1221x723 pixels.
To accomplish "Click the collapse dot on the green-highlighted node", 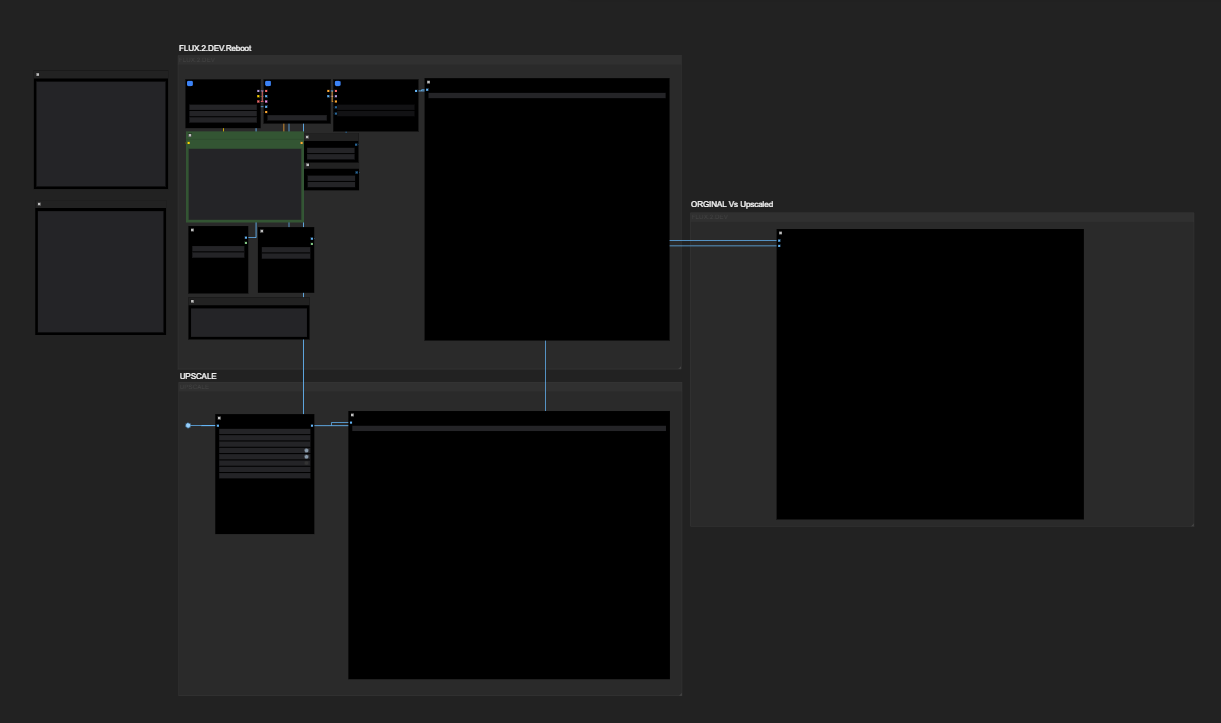I will click(x=190, y=135).
